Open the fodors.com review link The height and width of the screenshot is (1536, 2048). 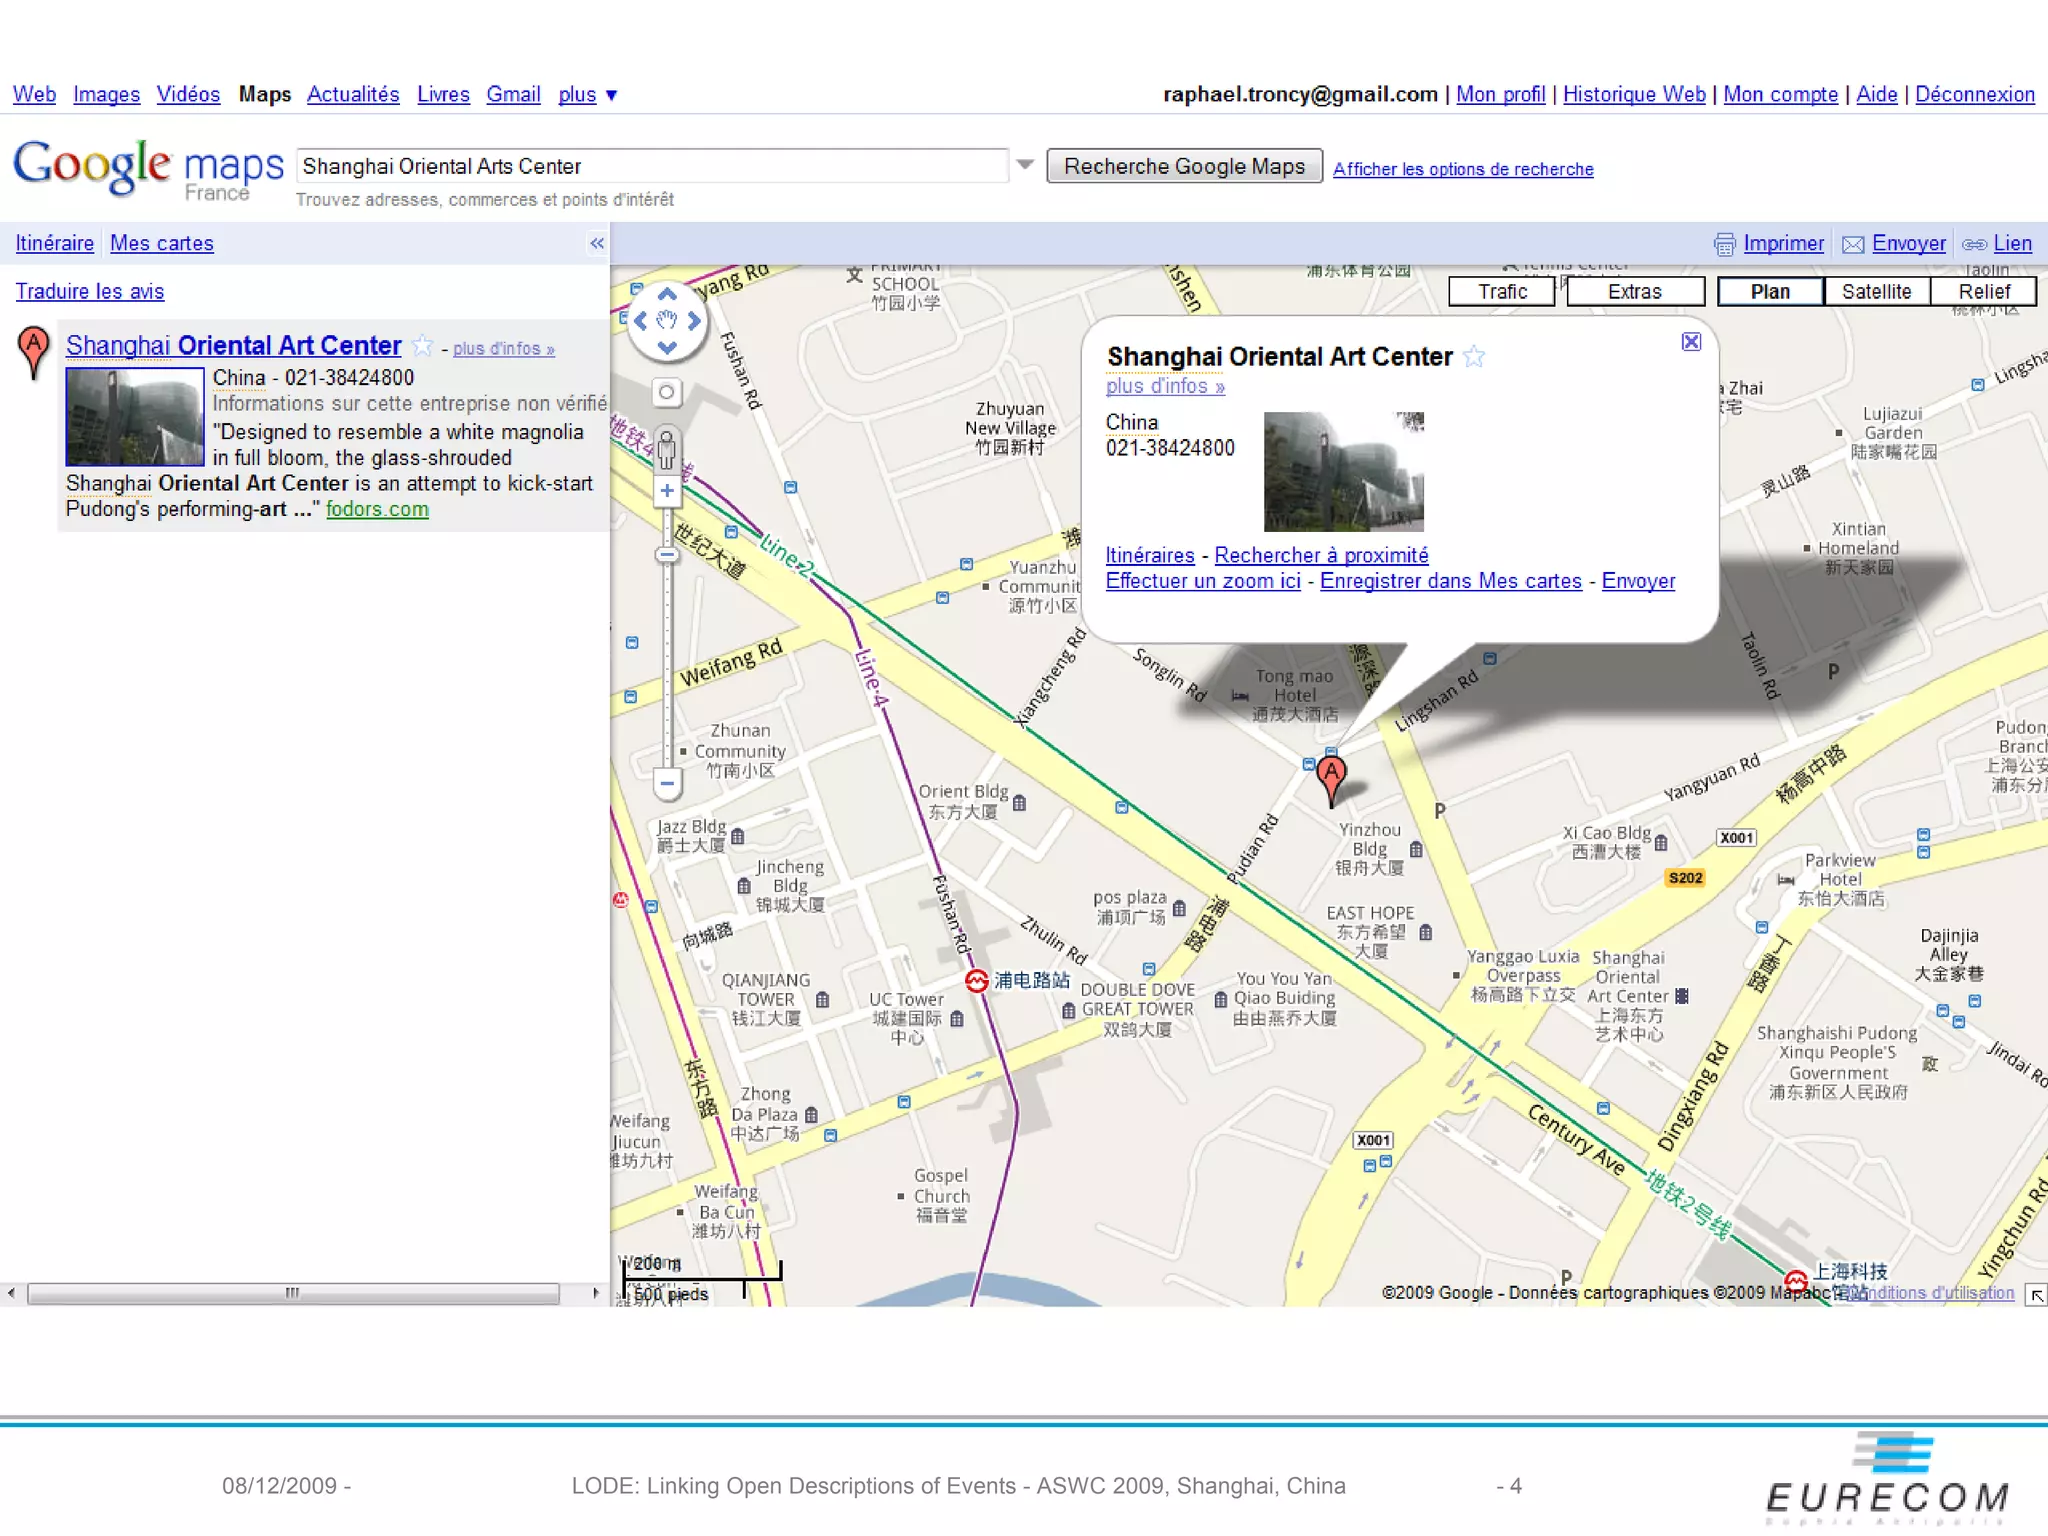pyautogui.click(x=377, y=509)
